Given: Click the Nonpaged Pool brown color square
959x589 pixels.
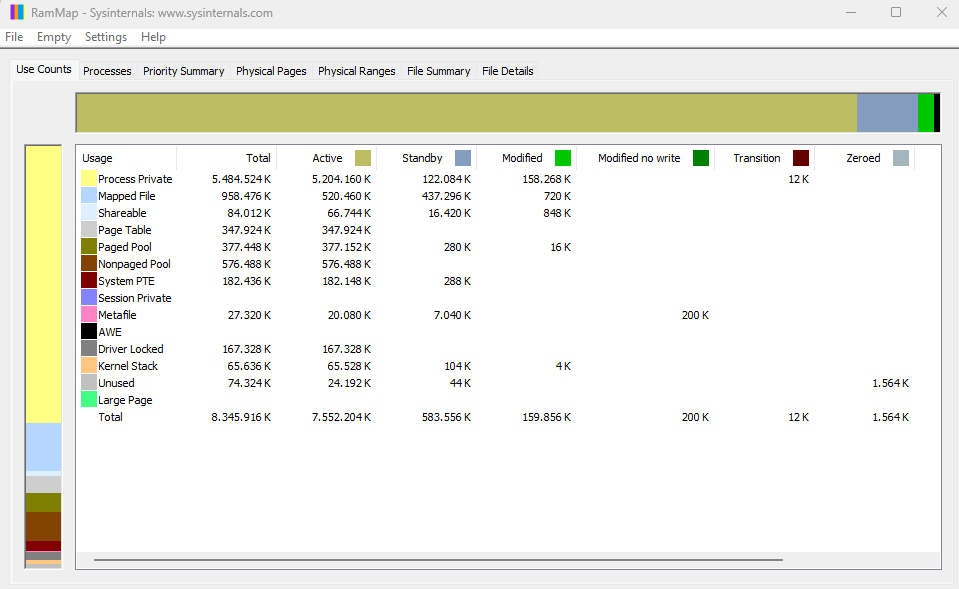Looking at the screenshot, I should click(89, 264).
